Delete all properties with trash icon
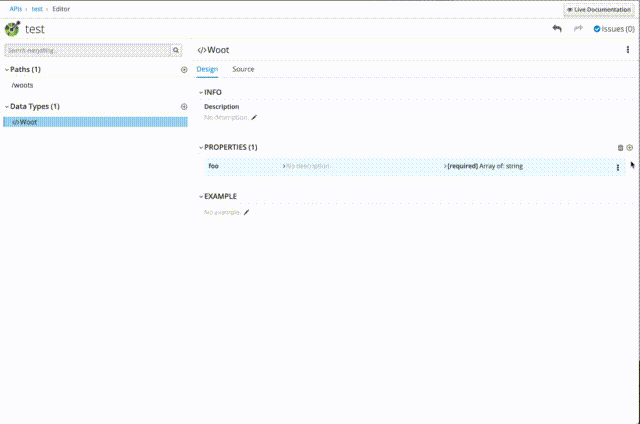This screenshot has height=424, width=640. pyautogui.click(x=620, y=148)
